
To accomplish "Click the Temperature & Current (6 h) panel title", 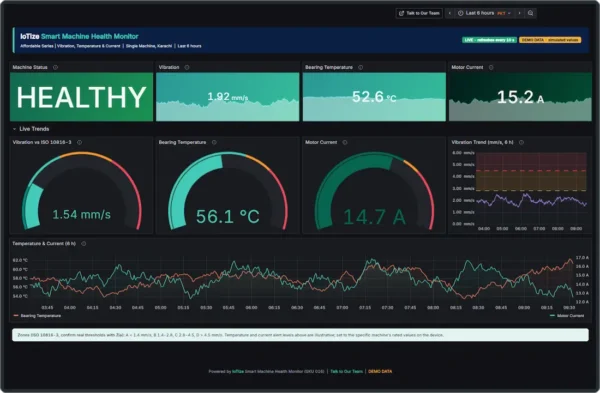I will pos(44,244).
